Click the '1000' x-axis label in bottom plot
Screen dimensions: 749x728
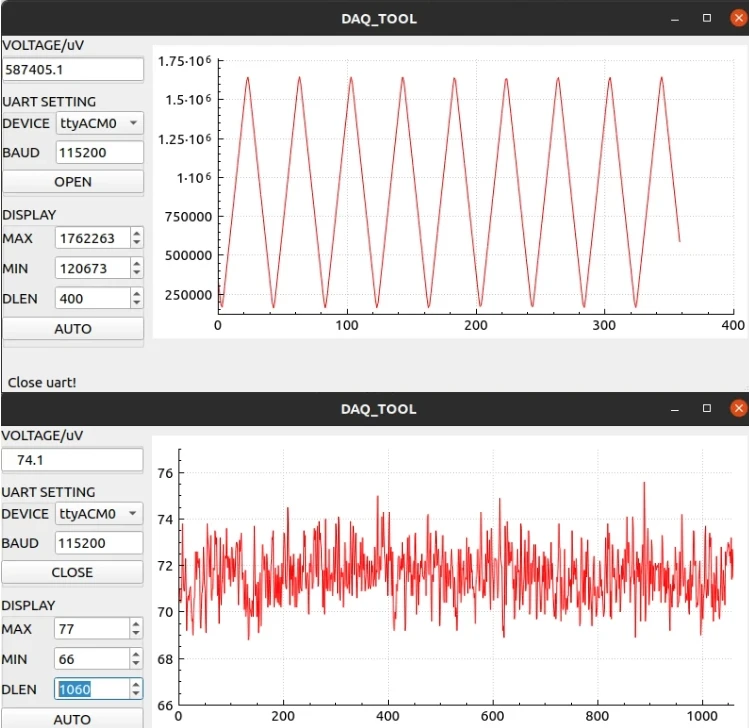click(702, 716)
